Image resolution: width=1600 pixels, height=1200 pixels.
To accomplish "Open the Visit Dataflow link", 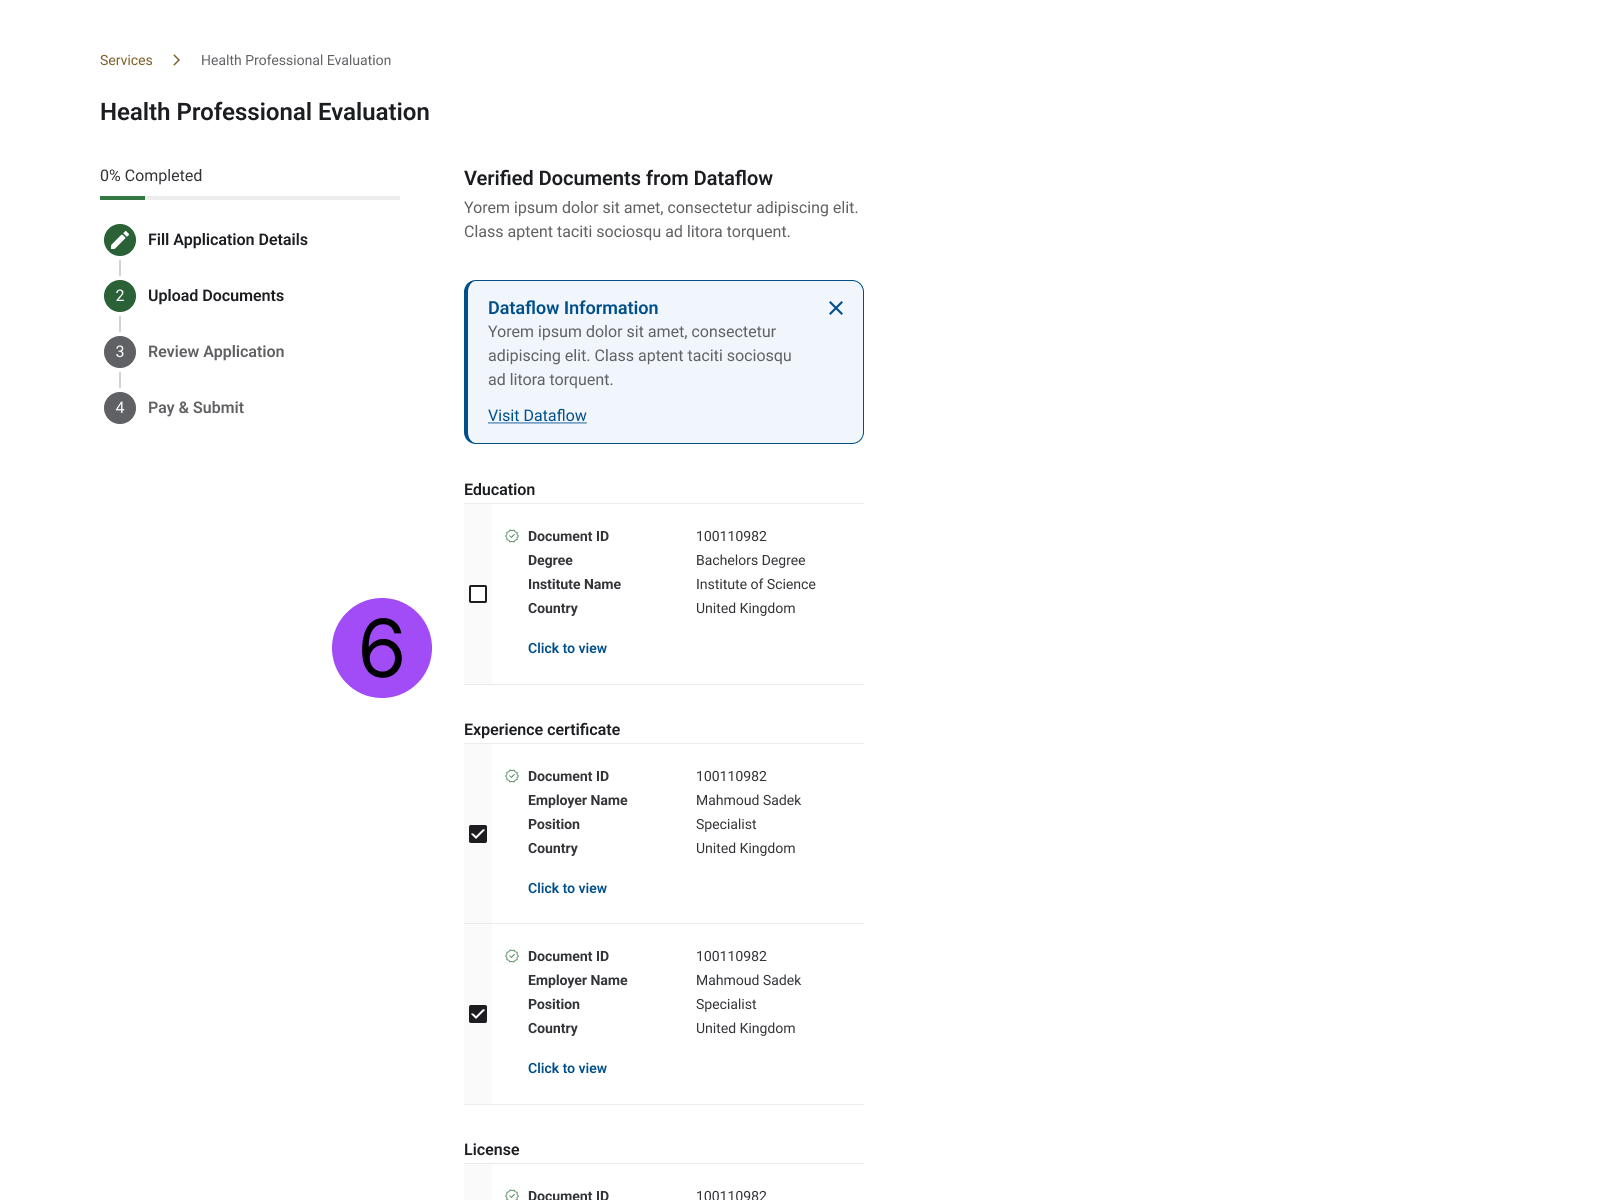I will click(537, 416).
